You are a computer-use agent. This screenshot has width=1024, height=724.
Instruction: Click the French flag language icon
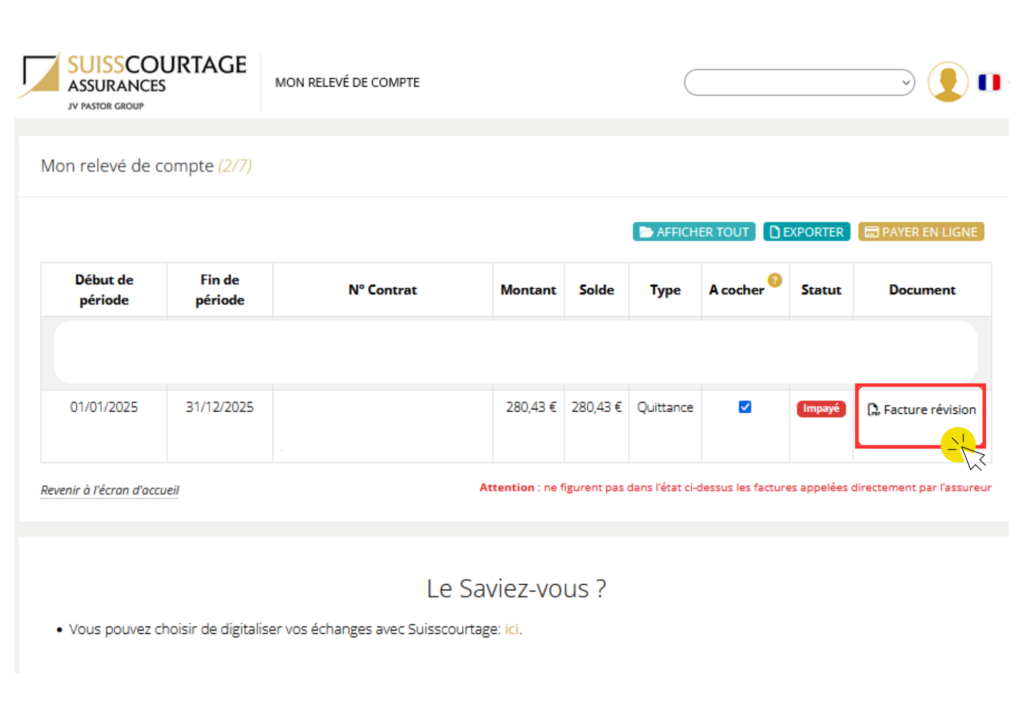(x=989, y=82)
